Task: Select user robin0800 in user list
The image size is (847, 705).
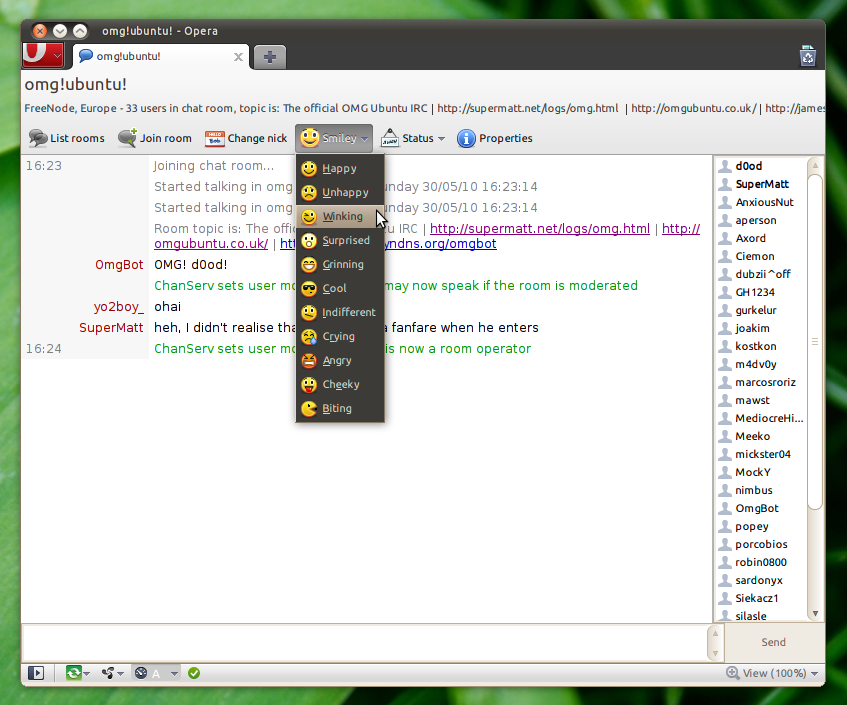Action: [x=761, y=562]
